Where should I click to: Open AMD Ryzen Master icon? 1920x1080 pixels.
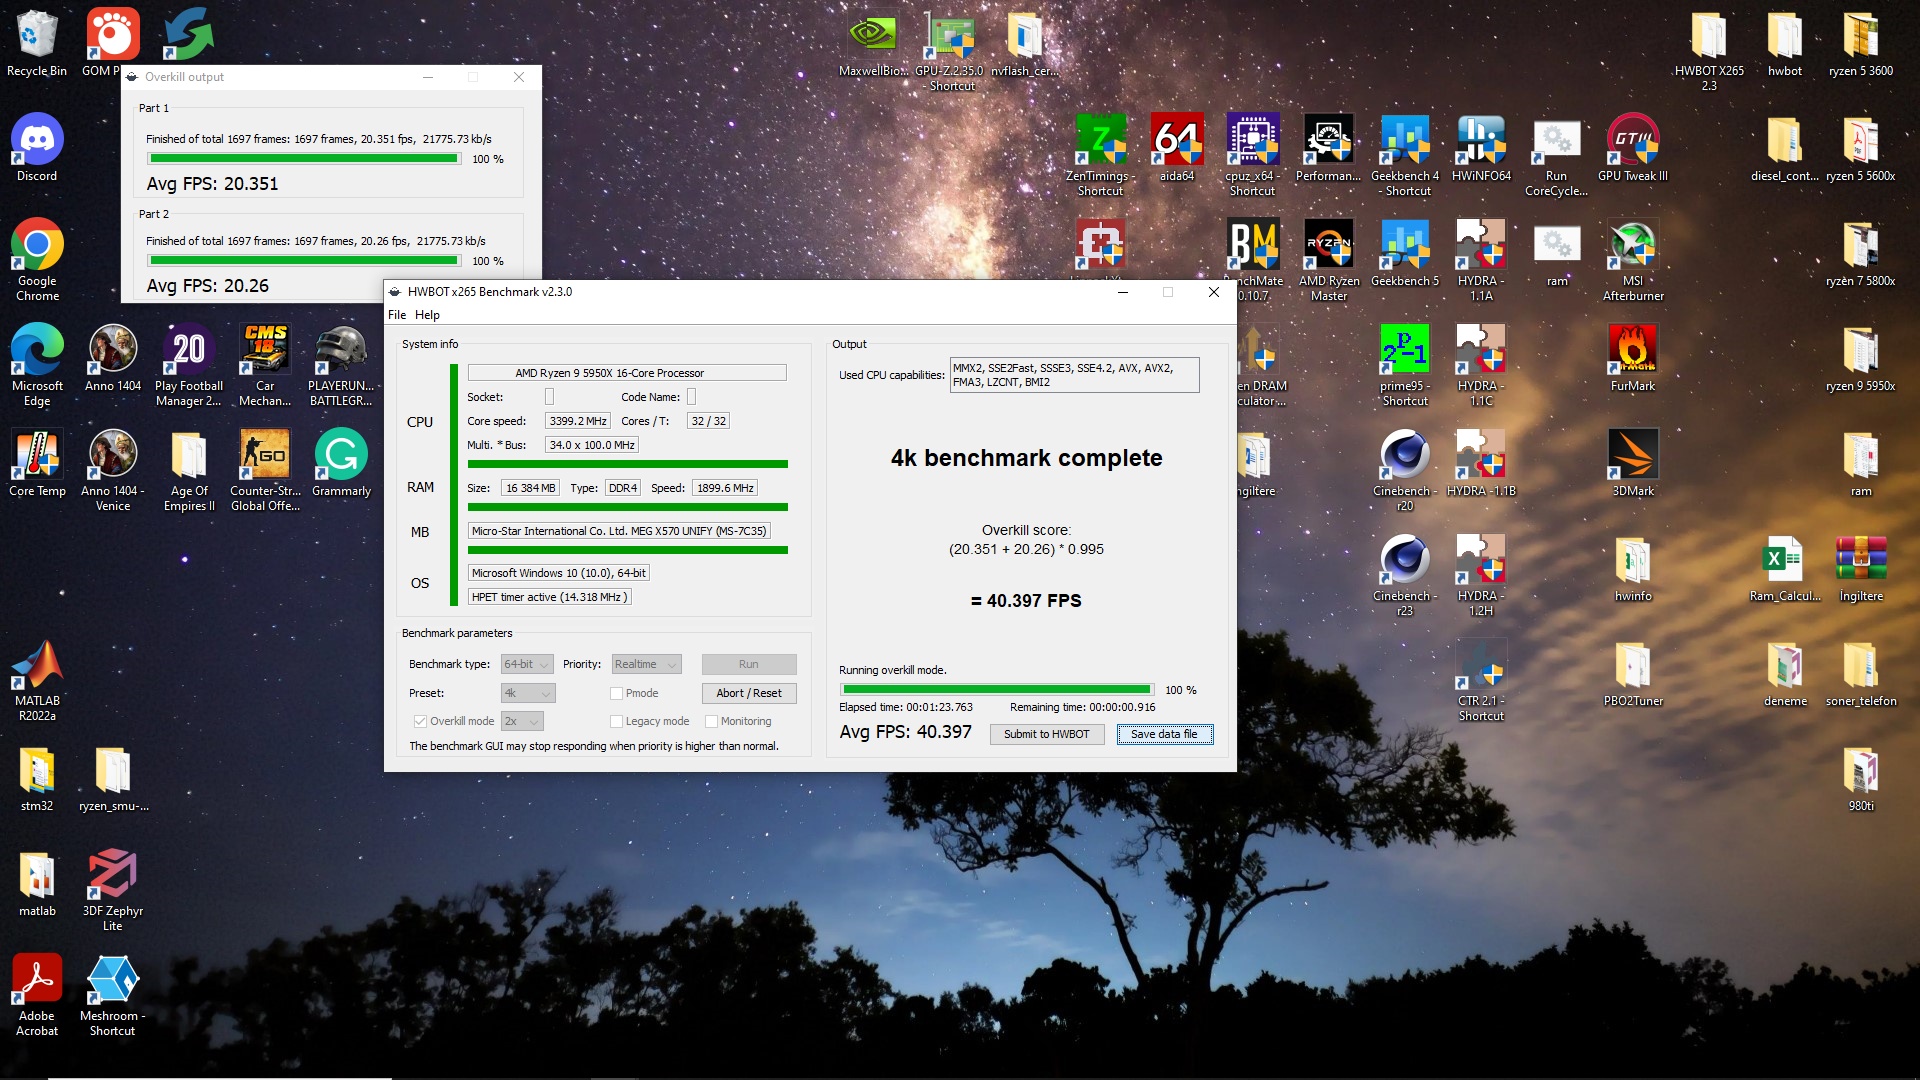pyautogui.click(x=1329, y=260)
